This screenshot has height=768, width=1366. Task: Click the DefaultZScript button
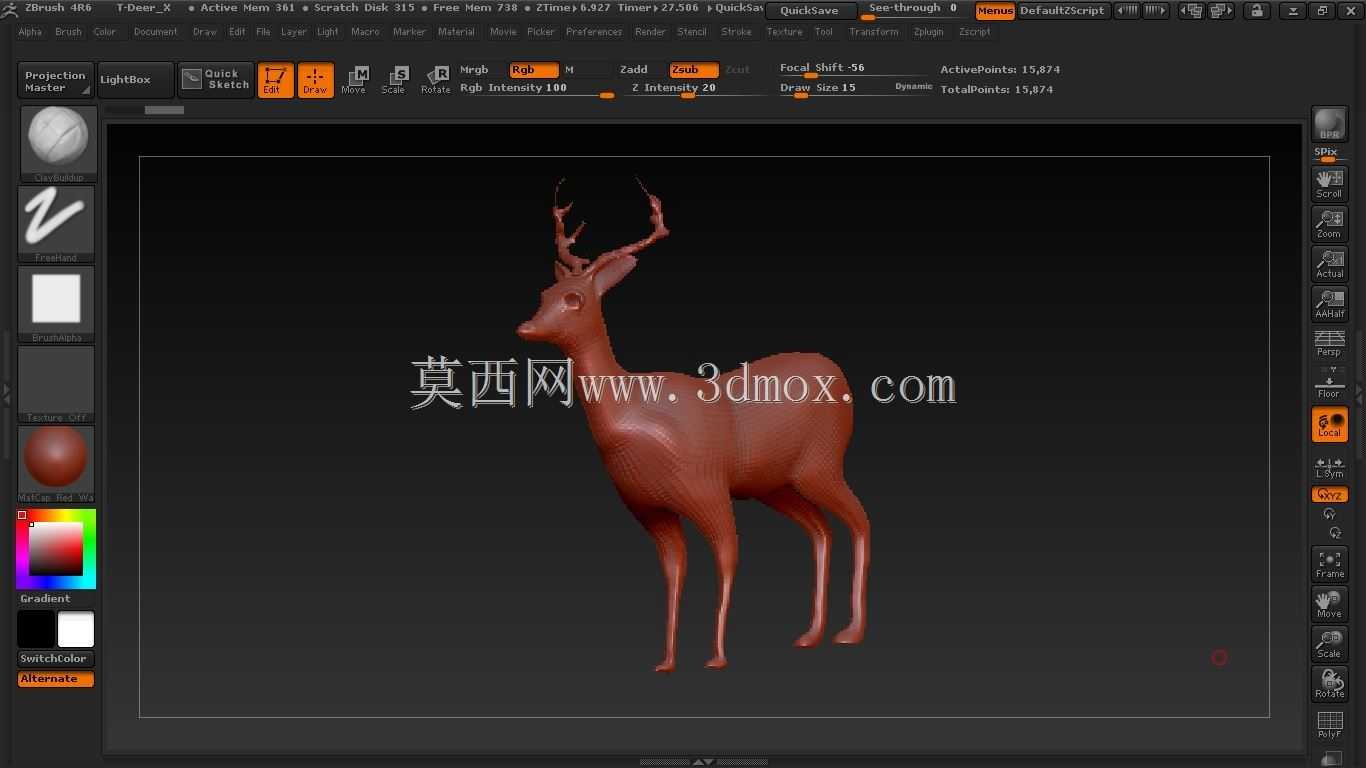click(x=1062, y=10)
